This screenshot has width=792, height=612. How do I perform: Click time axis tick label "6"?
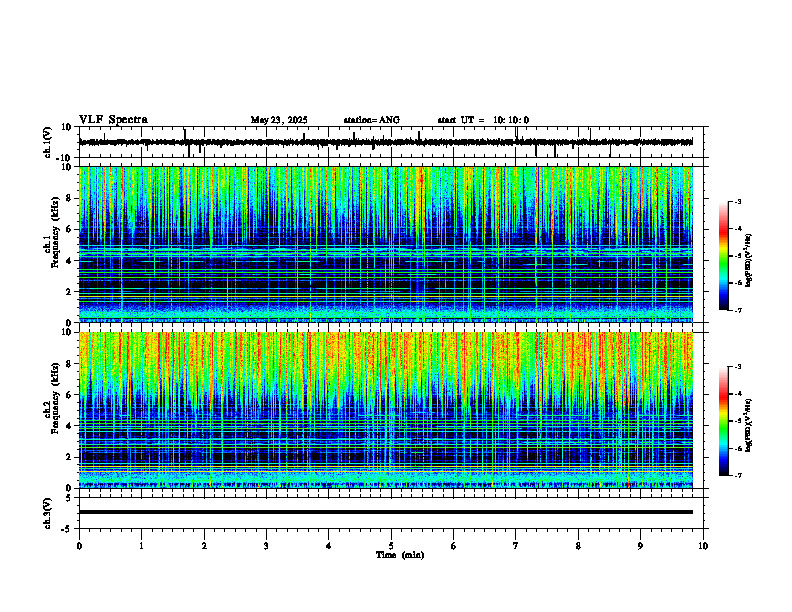click(x=454, y=546)
